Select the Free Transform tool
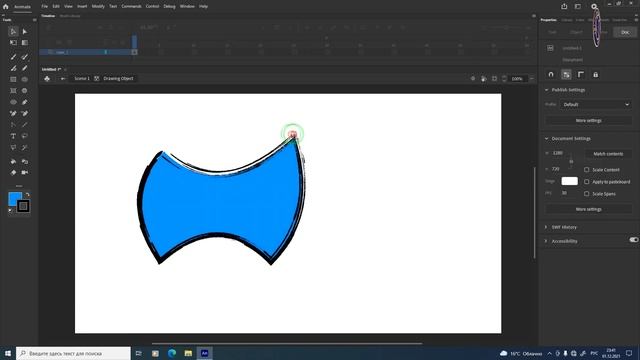640x360 pixels. (13, 42)
